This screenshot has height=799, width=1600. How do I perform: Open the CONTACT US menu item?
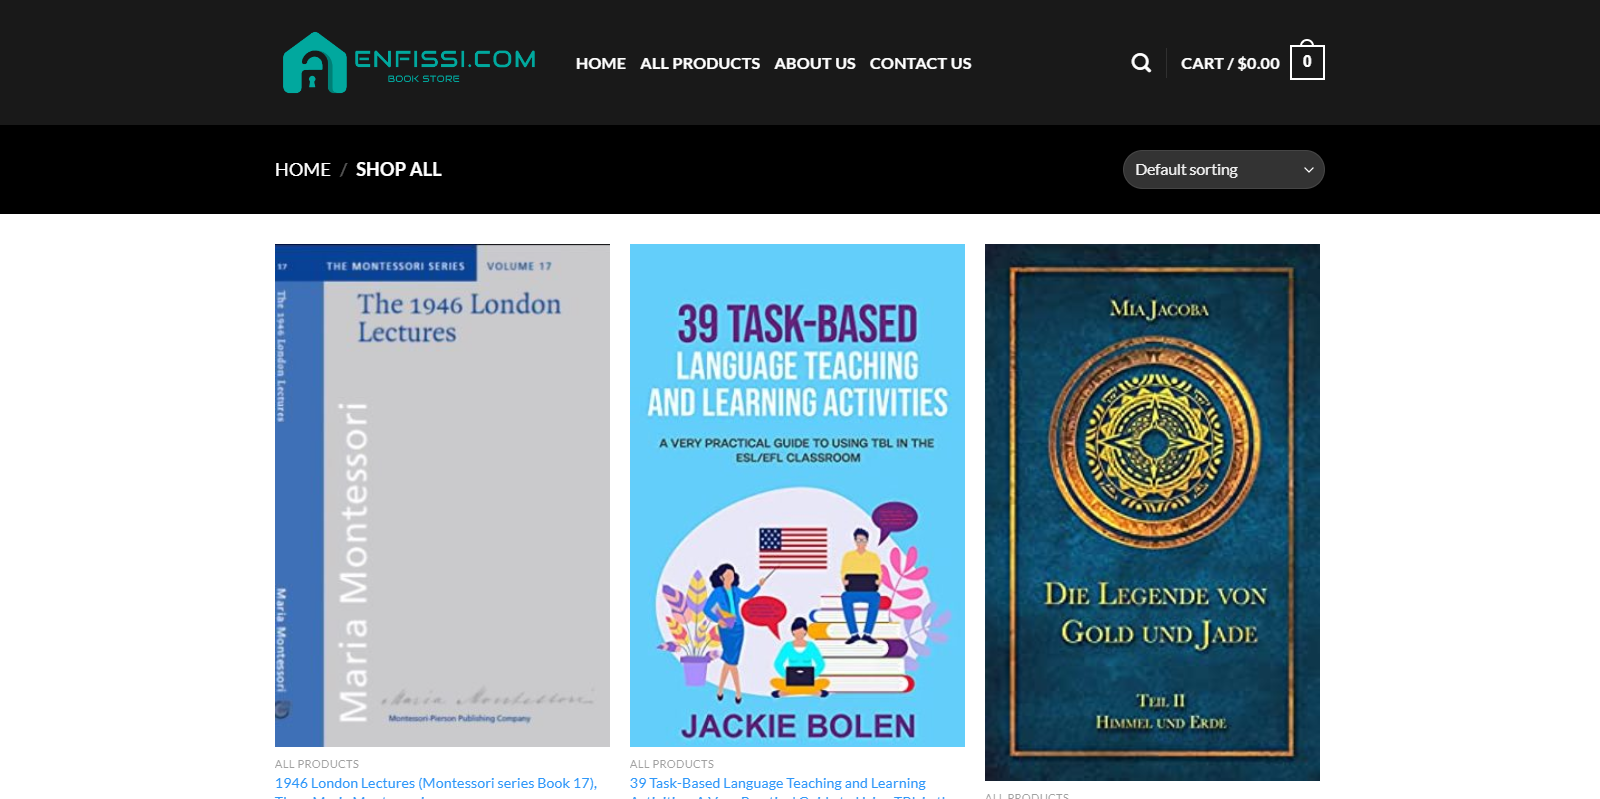pyautogui.click(x=920, y=63)
